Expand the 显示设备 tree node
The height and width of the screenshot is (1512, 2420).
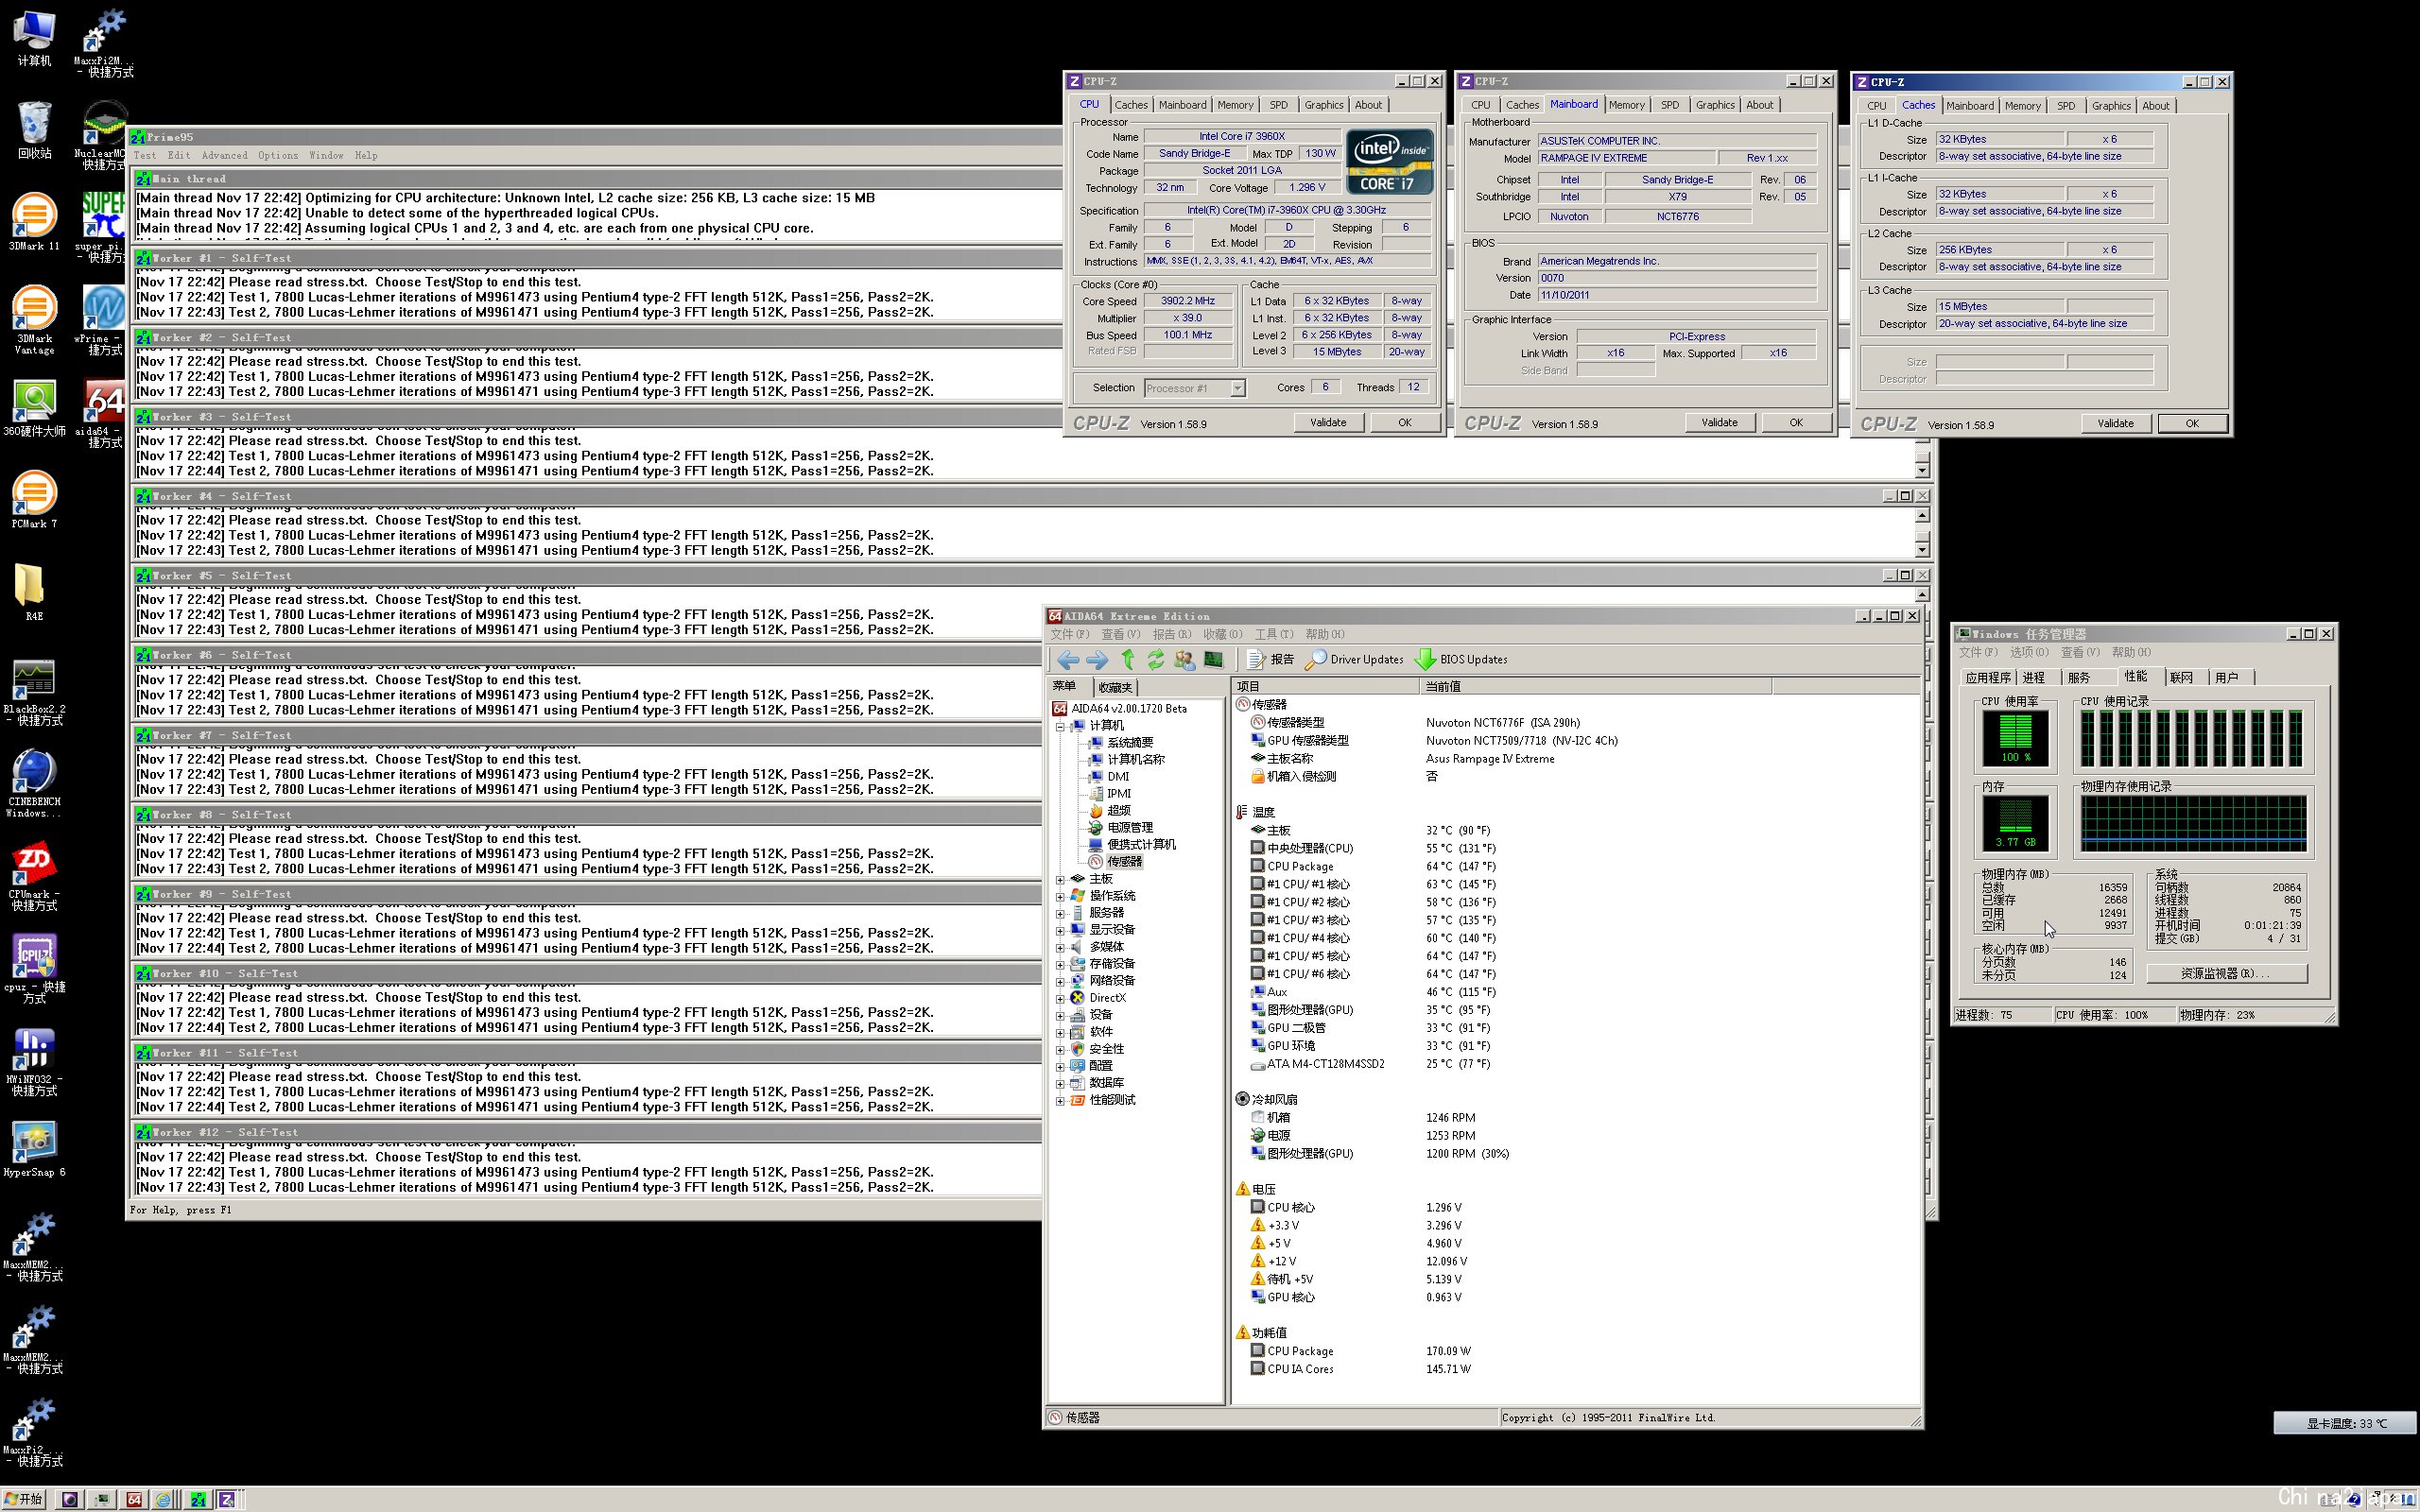tap(1060, 930)
